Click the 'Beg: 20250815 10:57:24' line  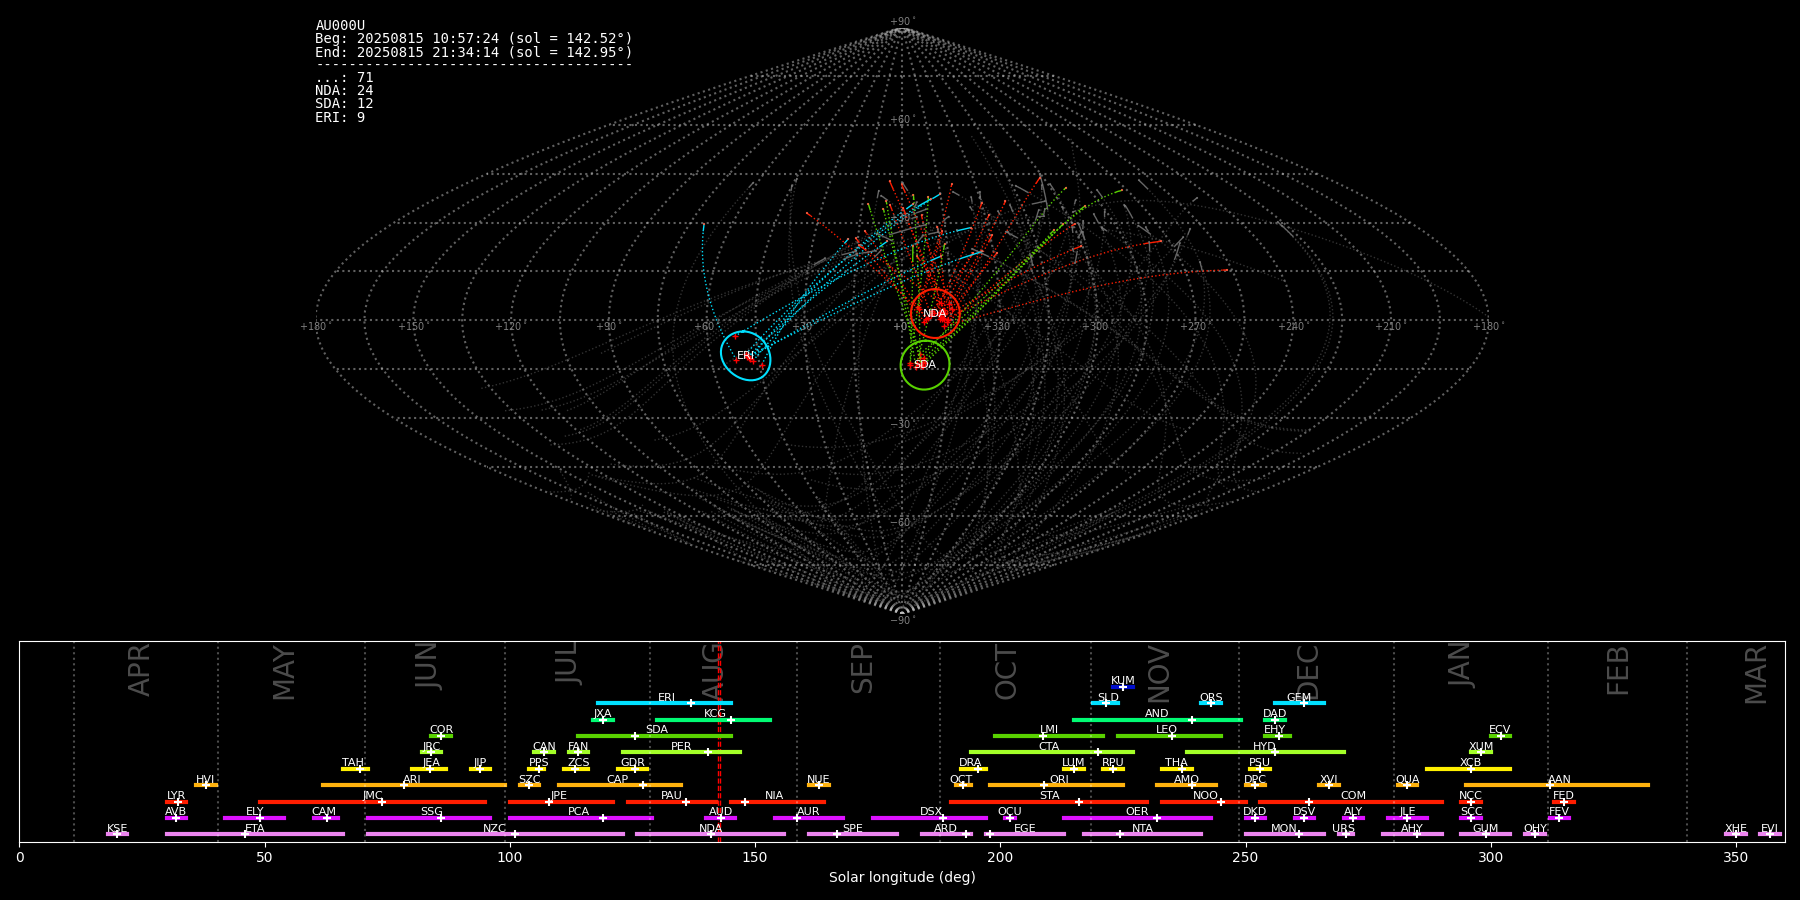coord(474,39)
